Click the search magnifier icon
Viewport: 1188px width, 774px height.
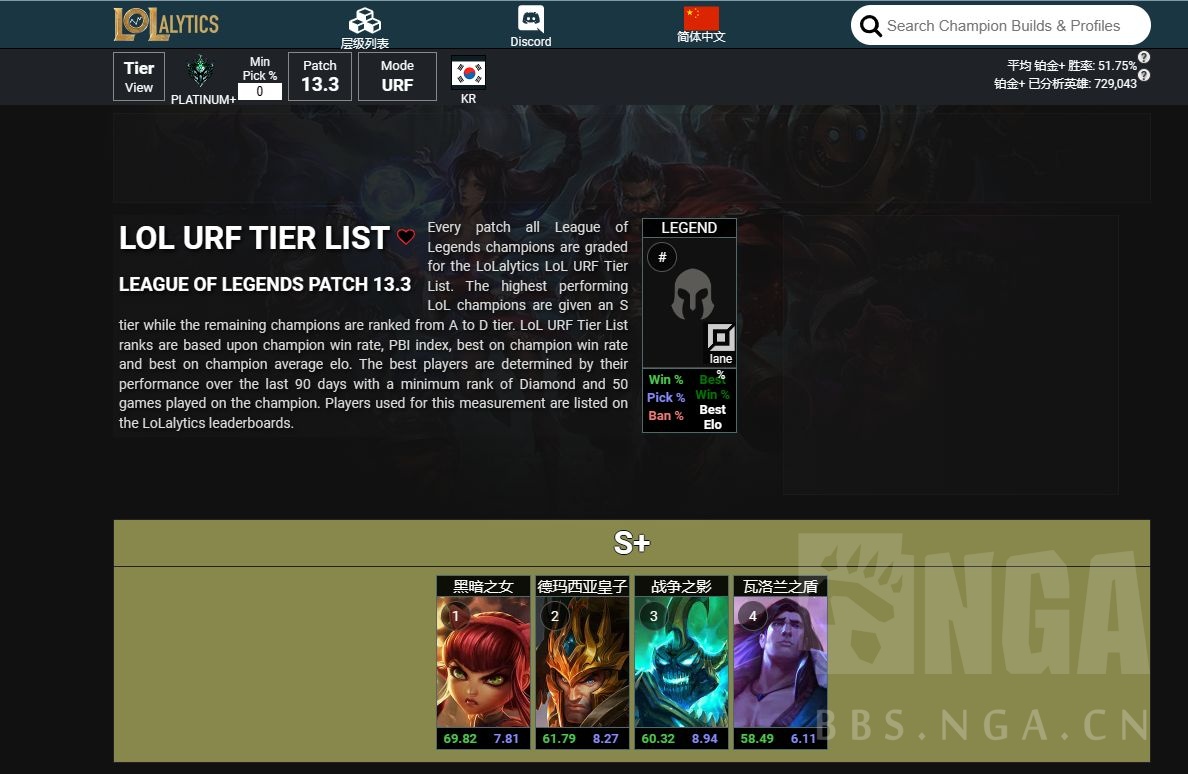click(x=871, y=26)
